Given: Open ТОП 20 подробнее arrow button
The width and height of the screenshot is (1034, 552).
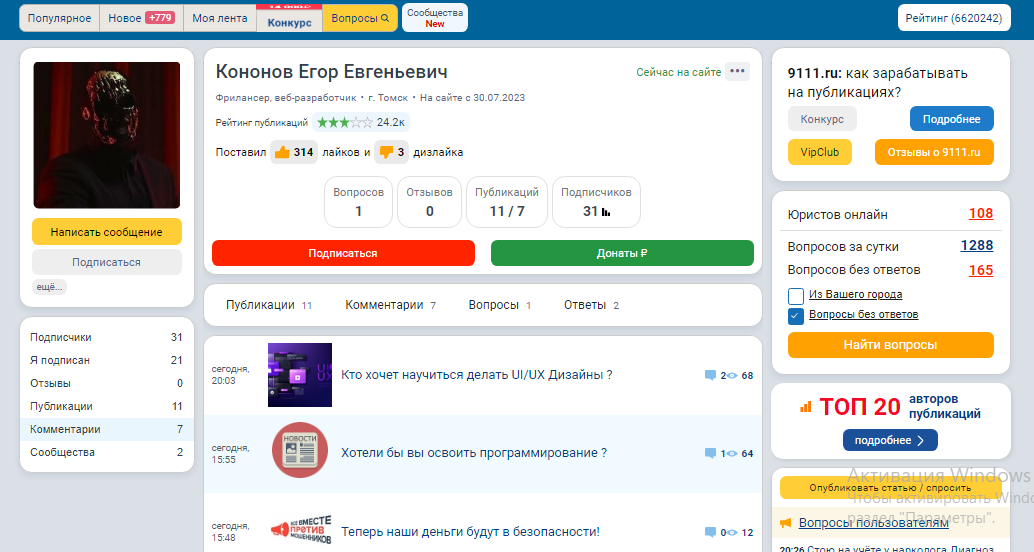Looking at the screenshot, I should [890, 440].
